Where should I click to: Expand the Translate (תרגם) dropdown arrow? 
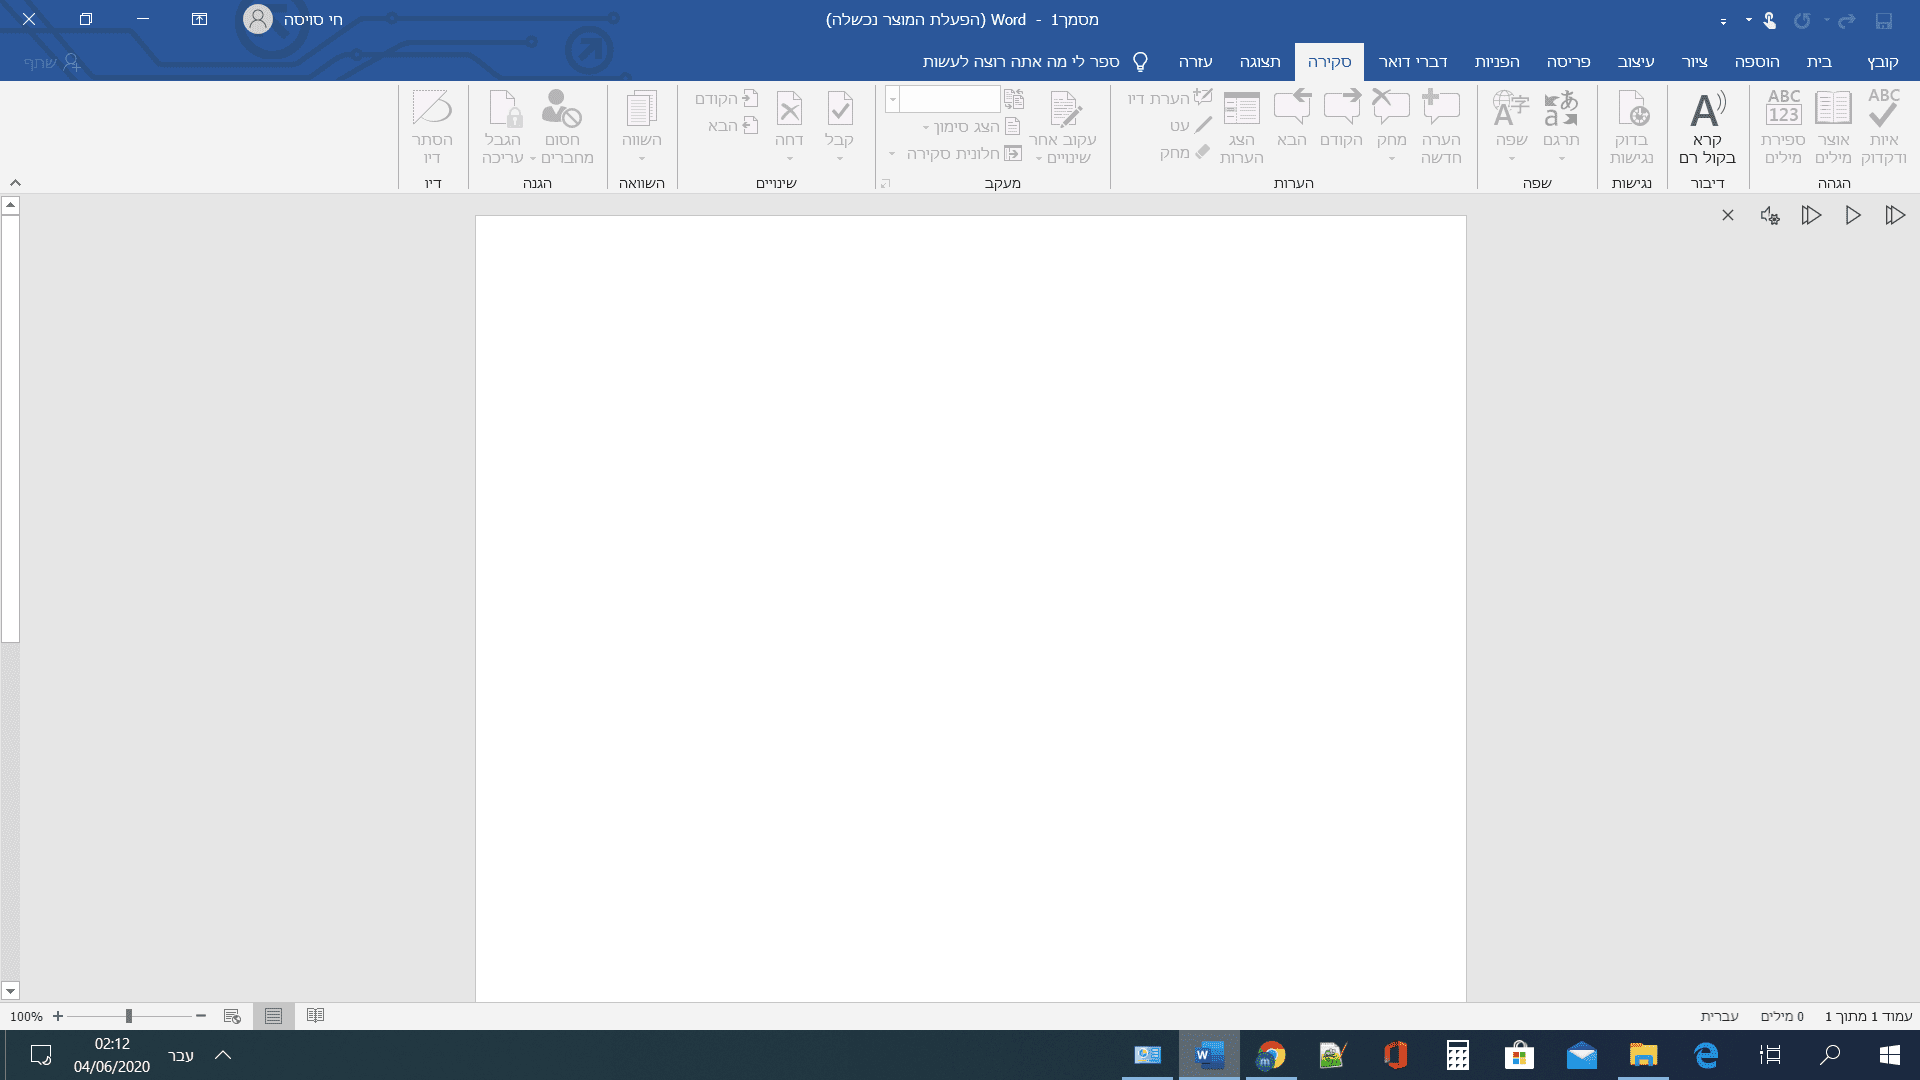[1561, 159]
